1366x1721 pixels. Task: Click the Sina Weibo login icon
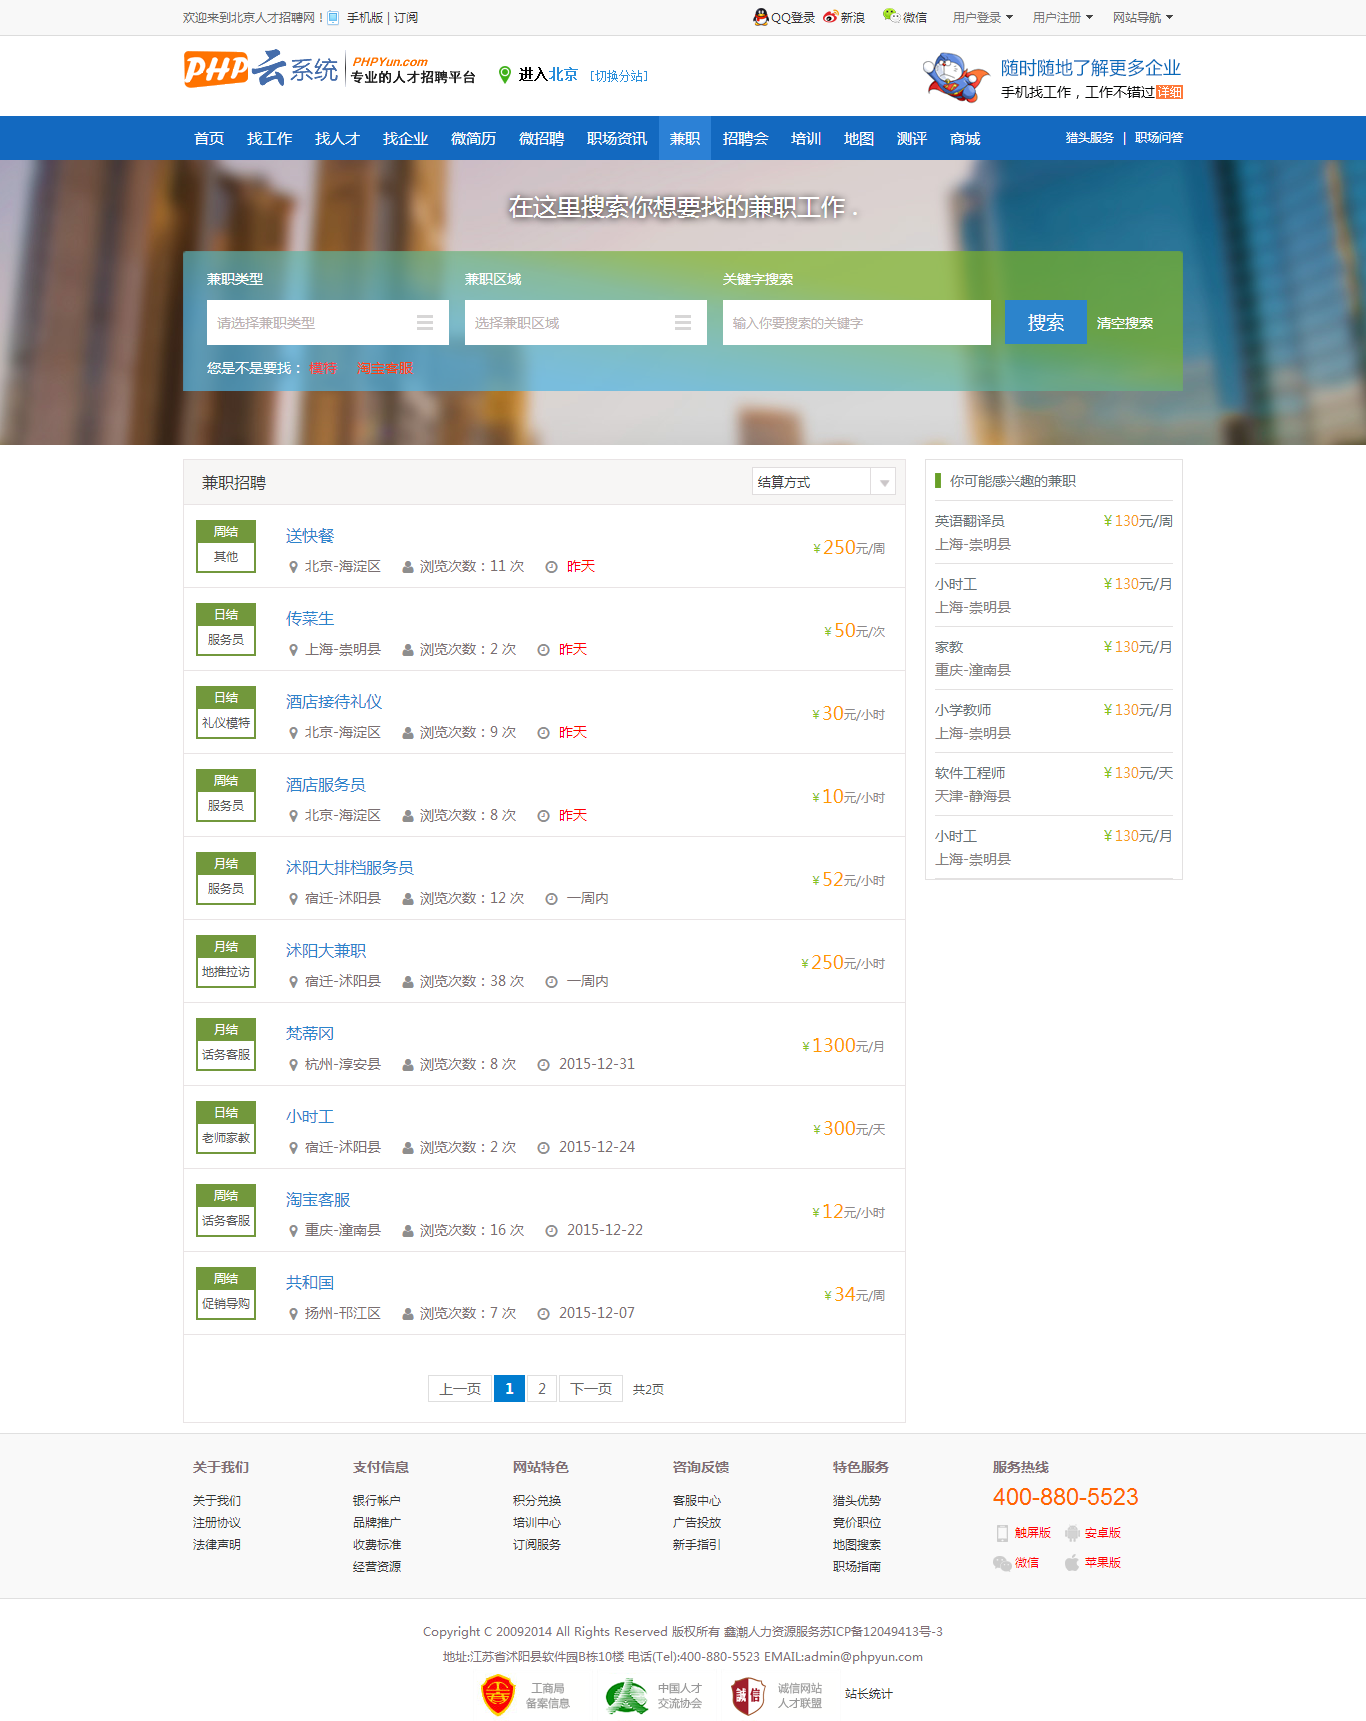click(x=830, y=17)
